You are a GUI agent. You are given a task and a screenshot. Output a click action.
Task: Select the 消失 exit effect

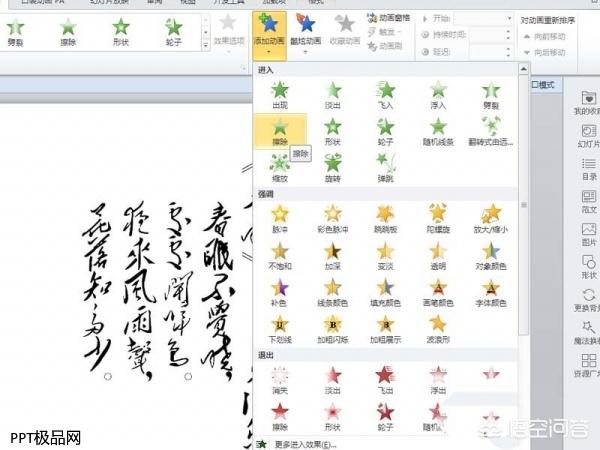[x=280, y=381]
